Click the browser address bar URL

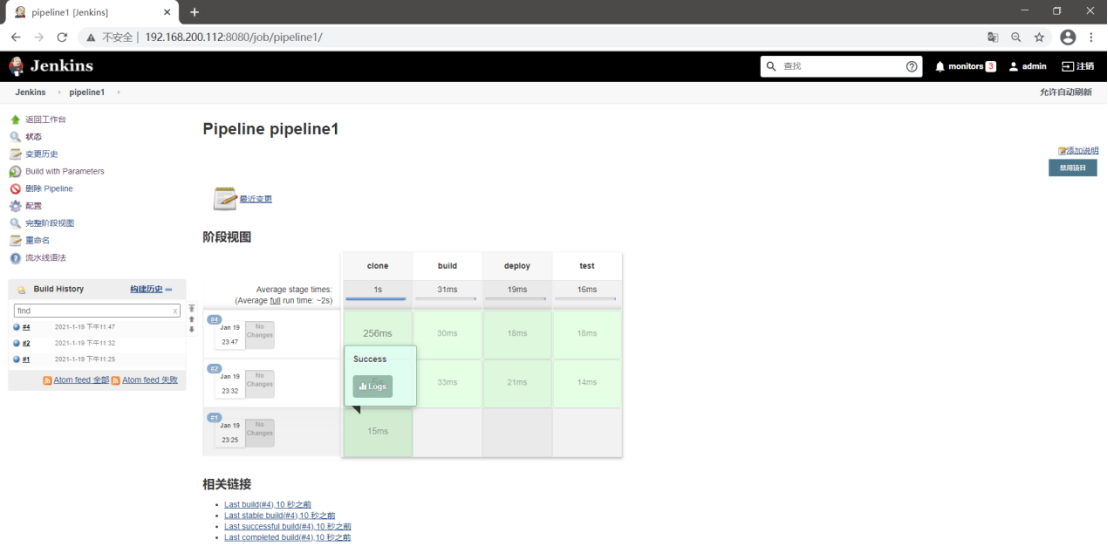tap(233, 37)
